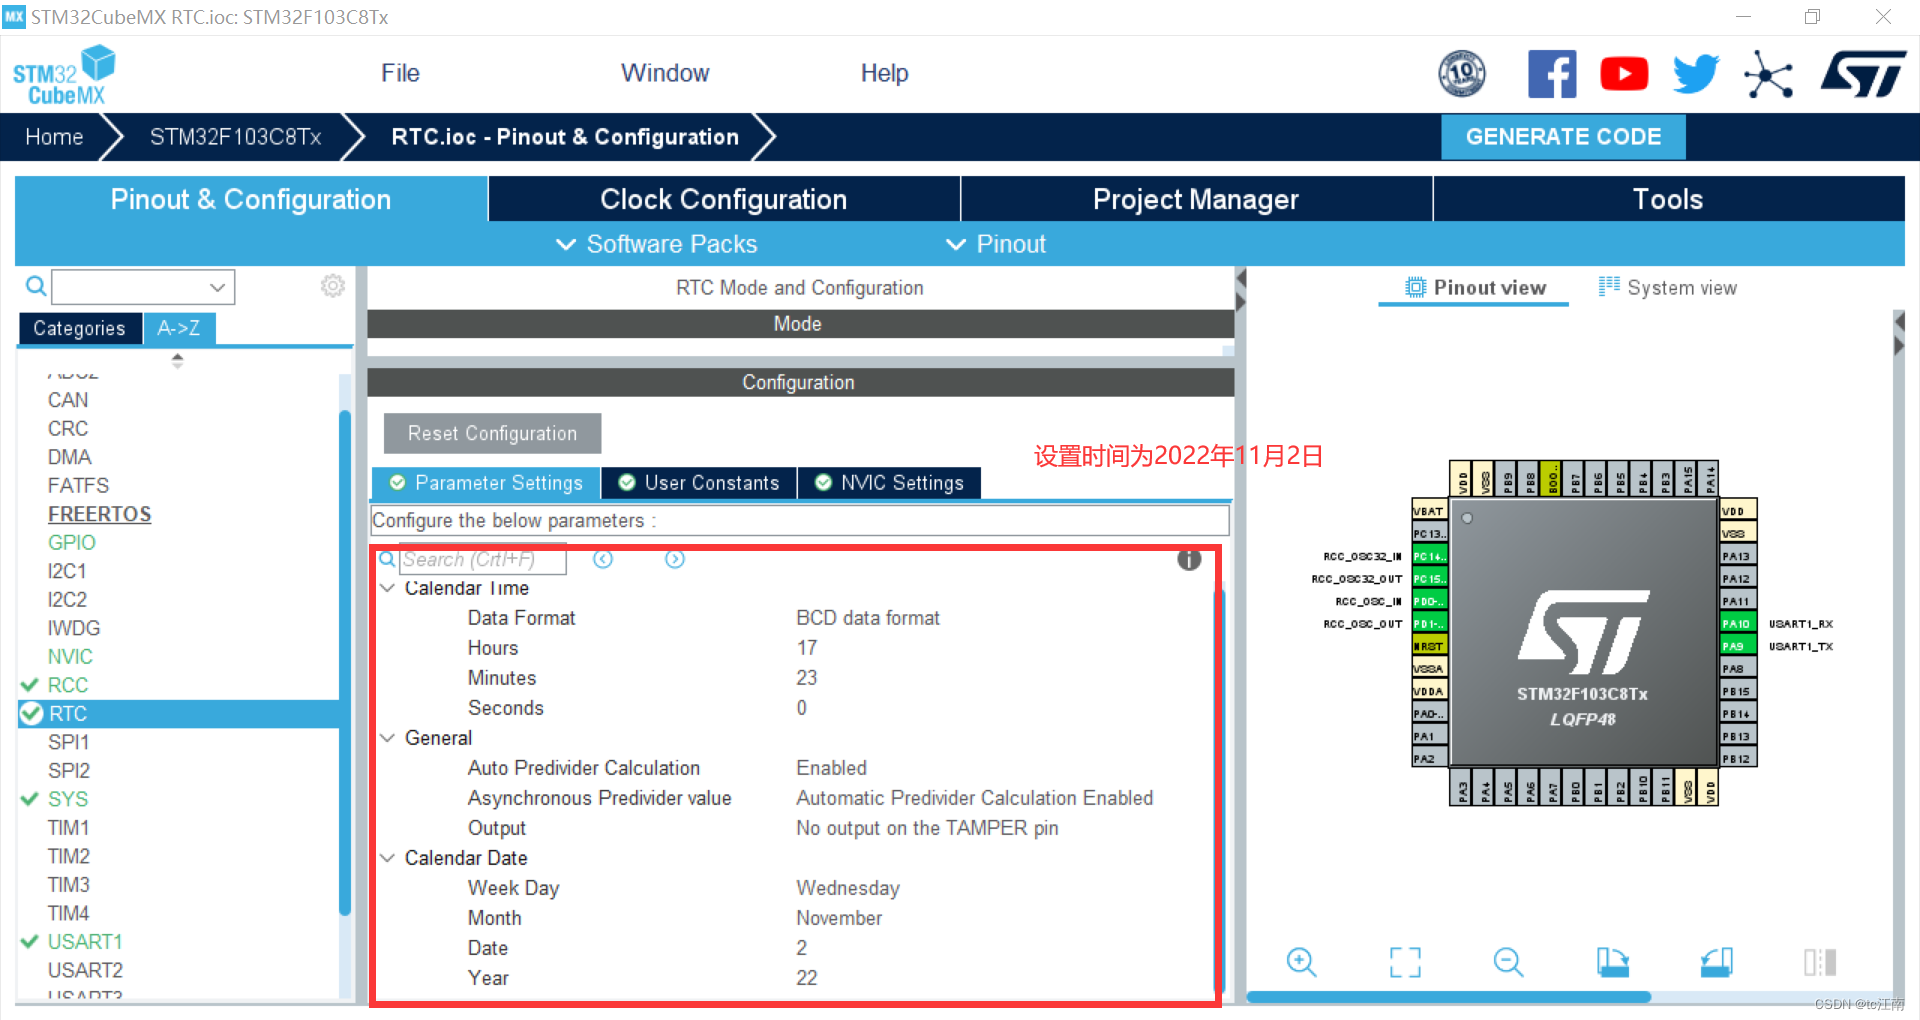Select USART1 in the peripheral list
The width and height of the screenshot is (1920, 1020).
pos(85,941)
